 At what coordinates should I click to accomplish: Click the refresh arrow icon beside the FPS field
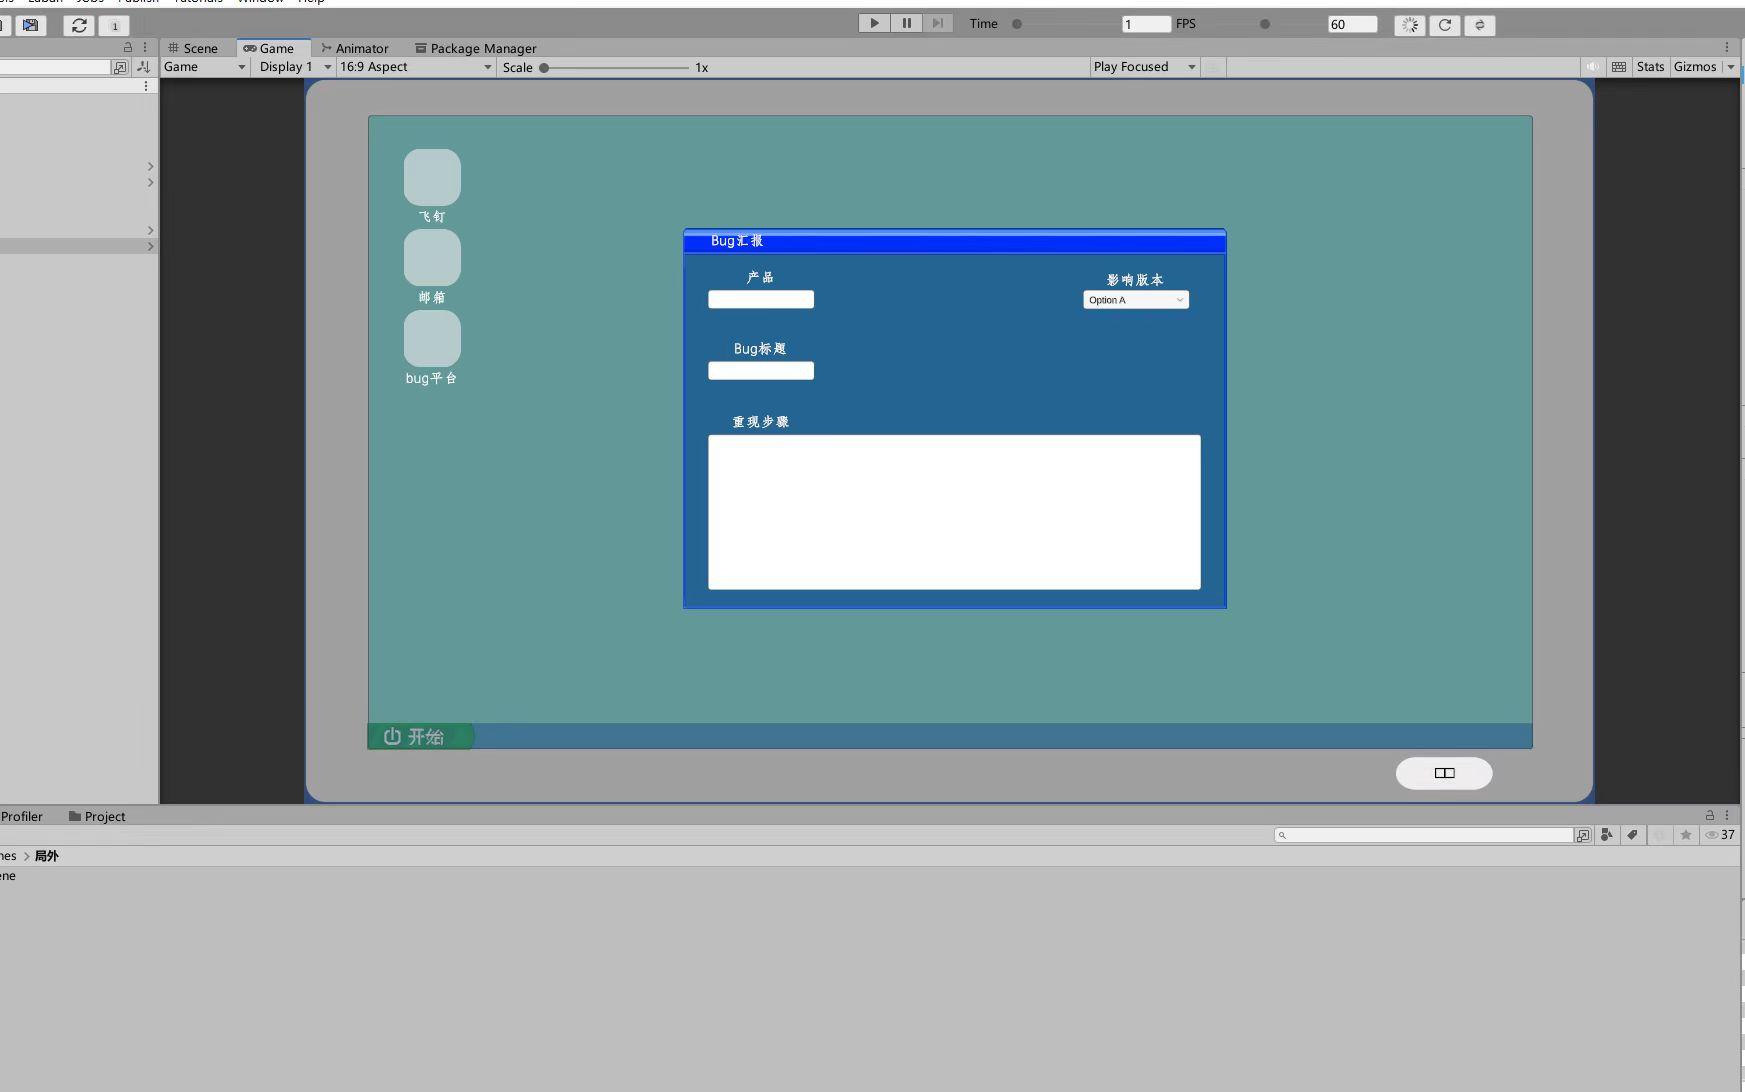[1444, 25]
